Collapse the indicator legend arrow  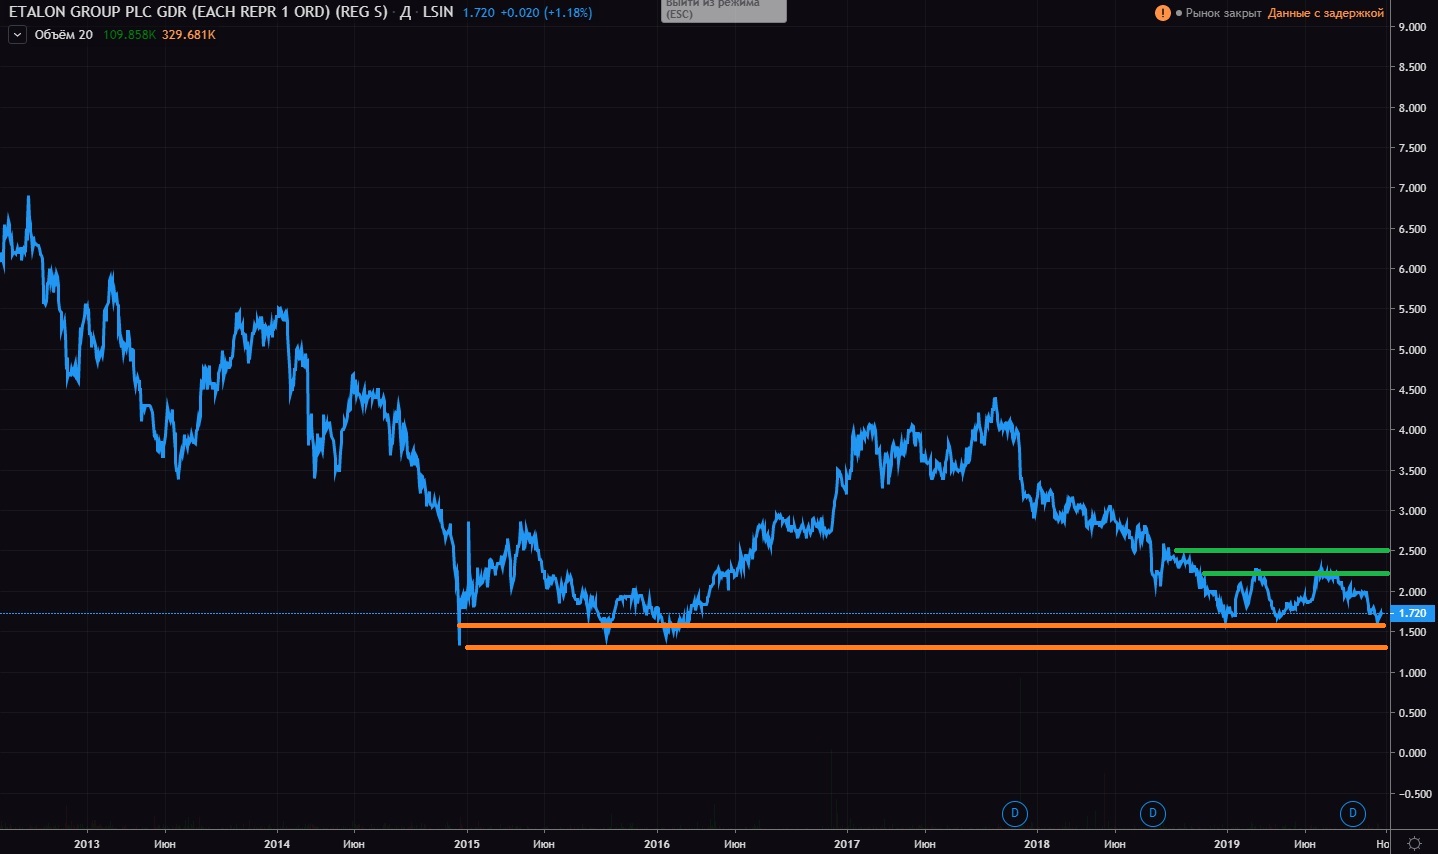pos(17,35)
